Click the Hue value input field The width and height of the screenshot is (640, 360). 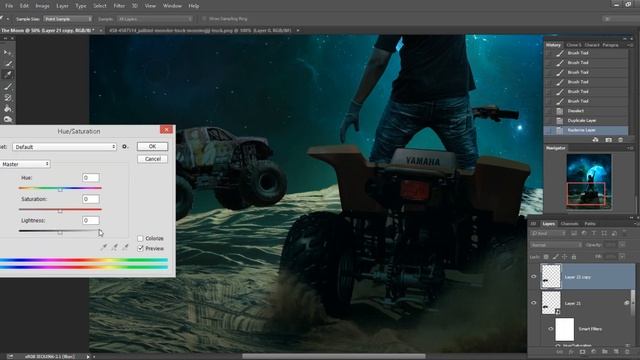[x=91, y=178]
